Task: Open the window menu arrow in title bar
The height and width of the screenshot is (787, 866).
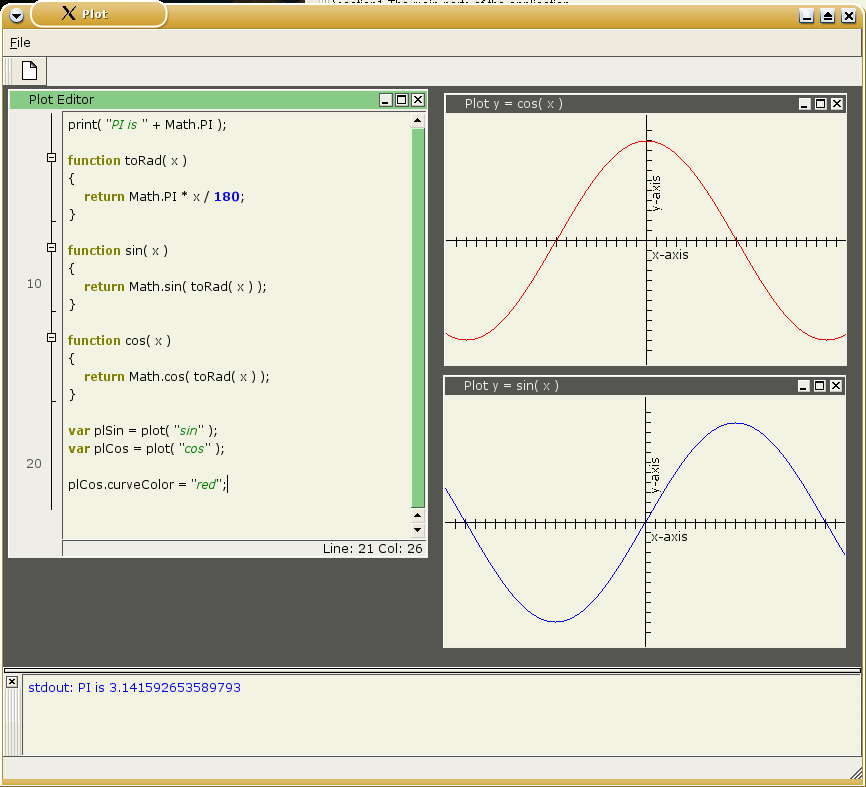Action: pos(16,15)
